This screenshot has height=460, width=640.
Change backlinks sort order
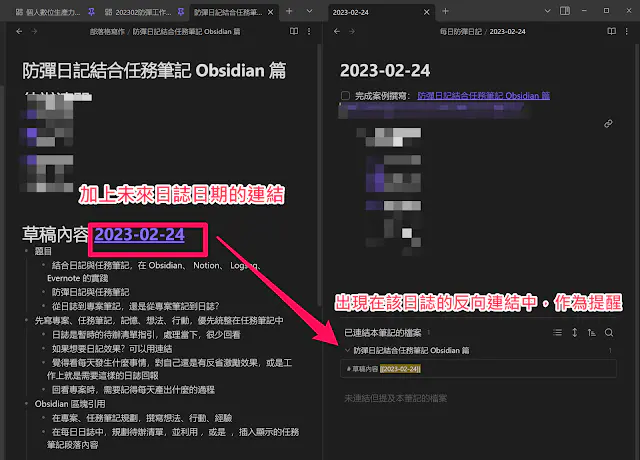coord(591,333)
